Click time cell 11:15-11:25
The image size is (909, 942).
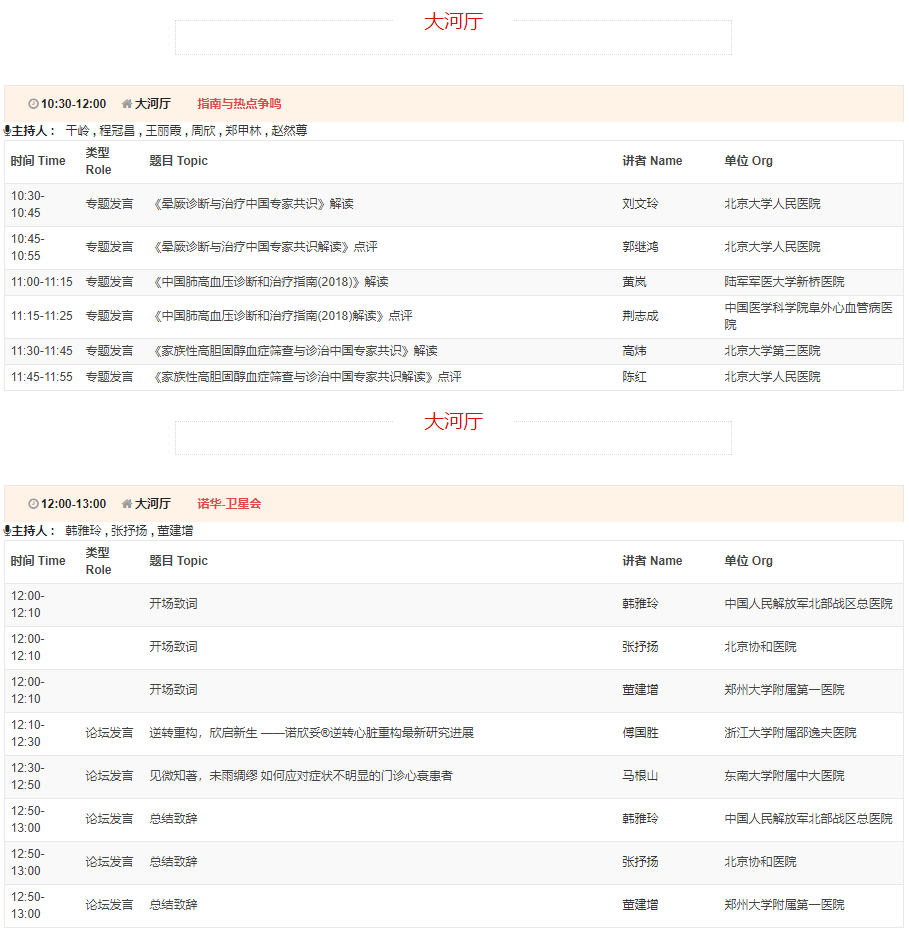[41, 316]
